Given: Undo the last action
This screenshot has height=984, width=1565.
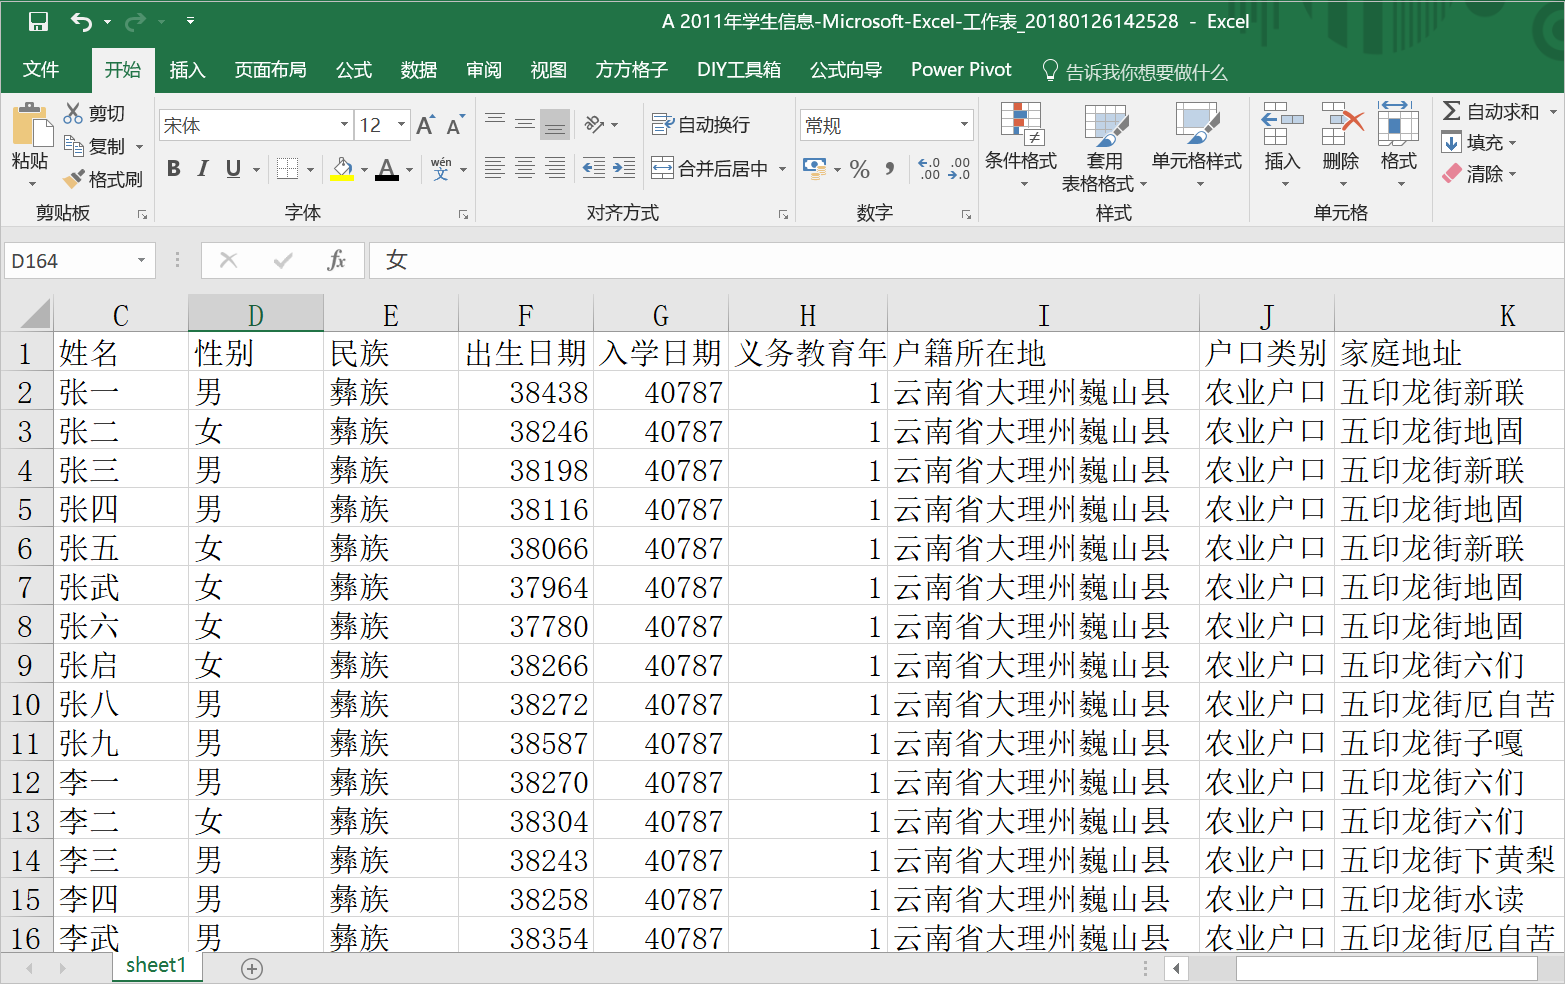Looking at the screenshot, I should [82, 21].
